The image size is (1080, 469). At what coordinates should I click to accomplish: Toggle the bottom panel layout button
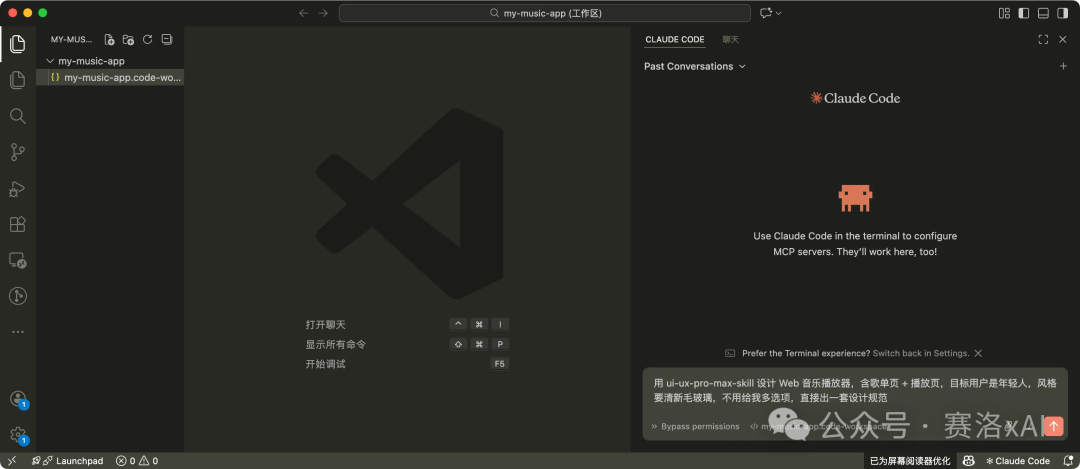[x=1043, y=13]
